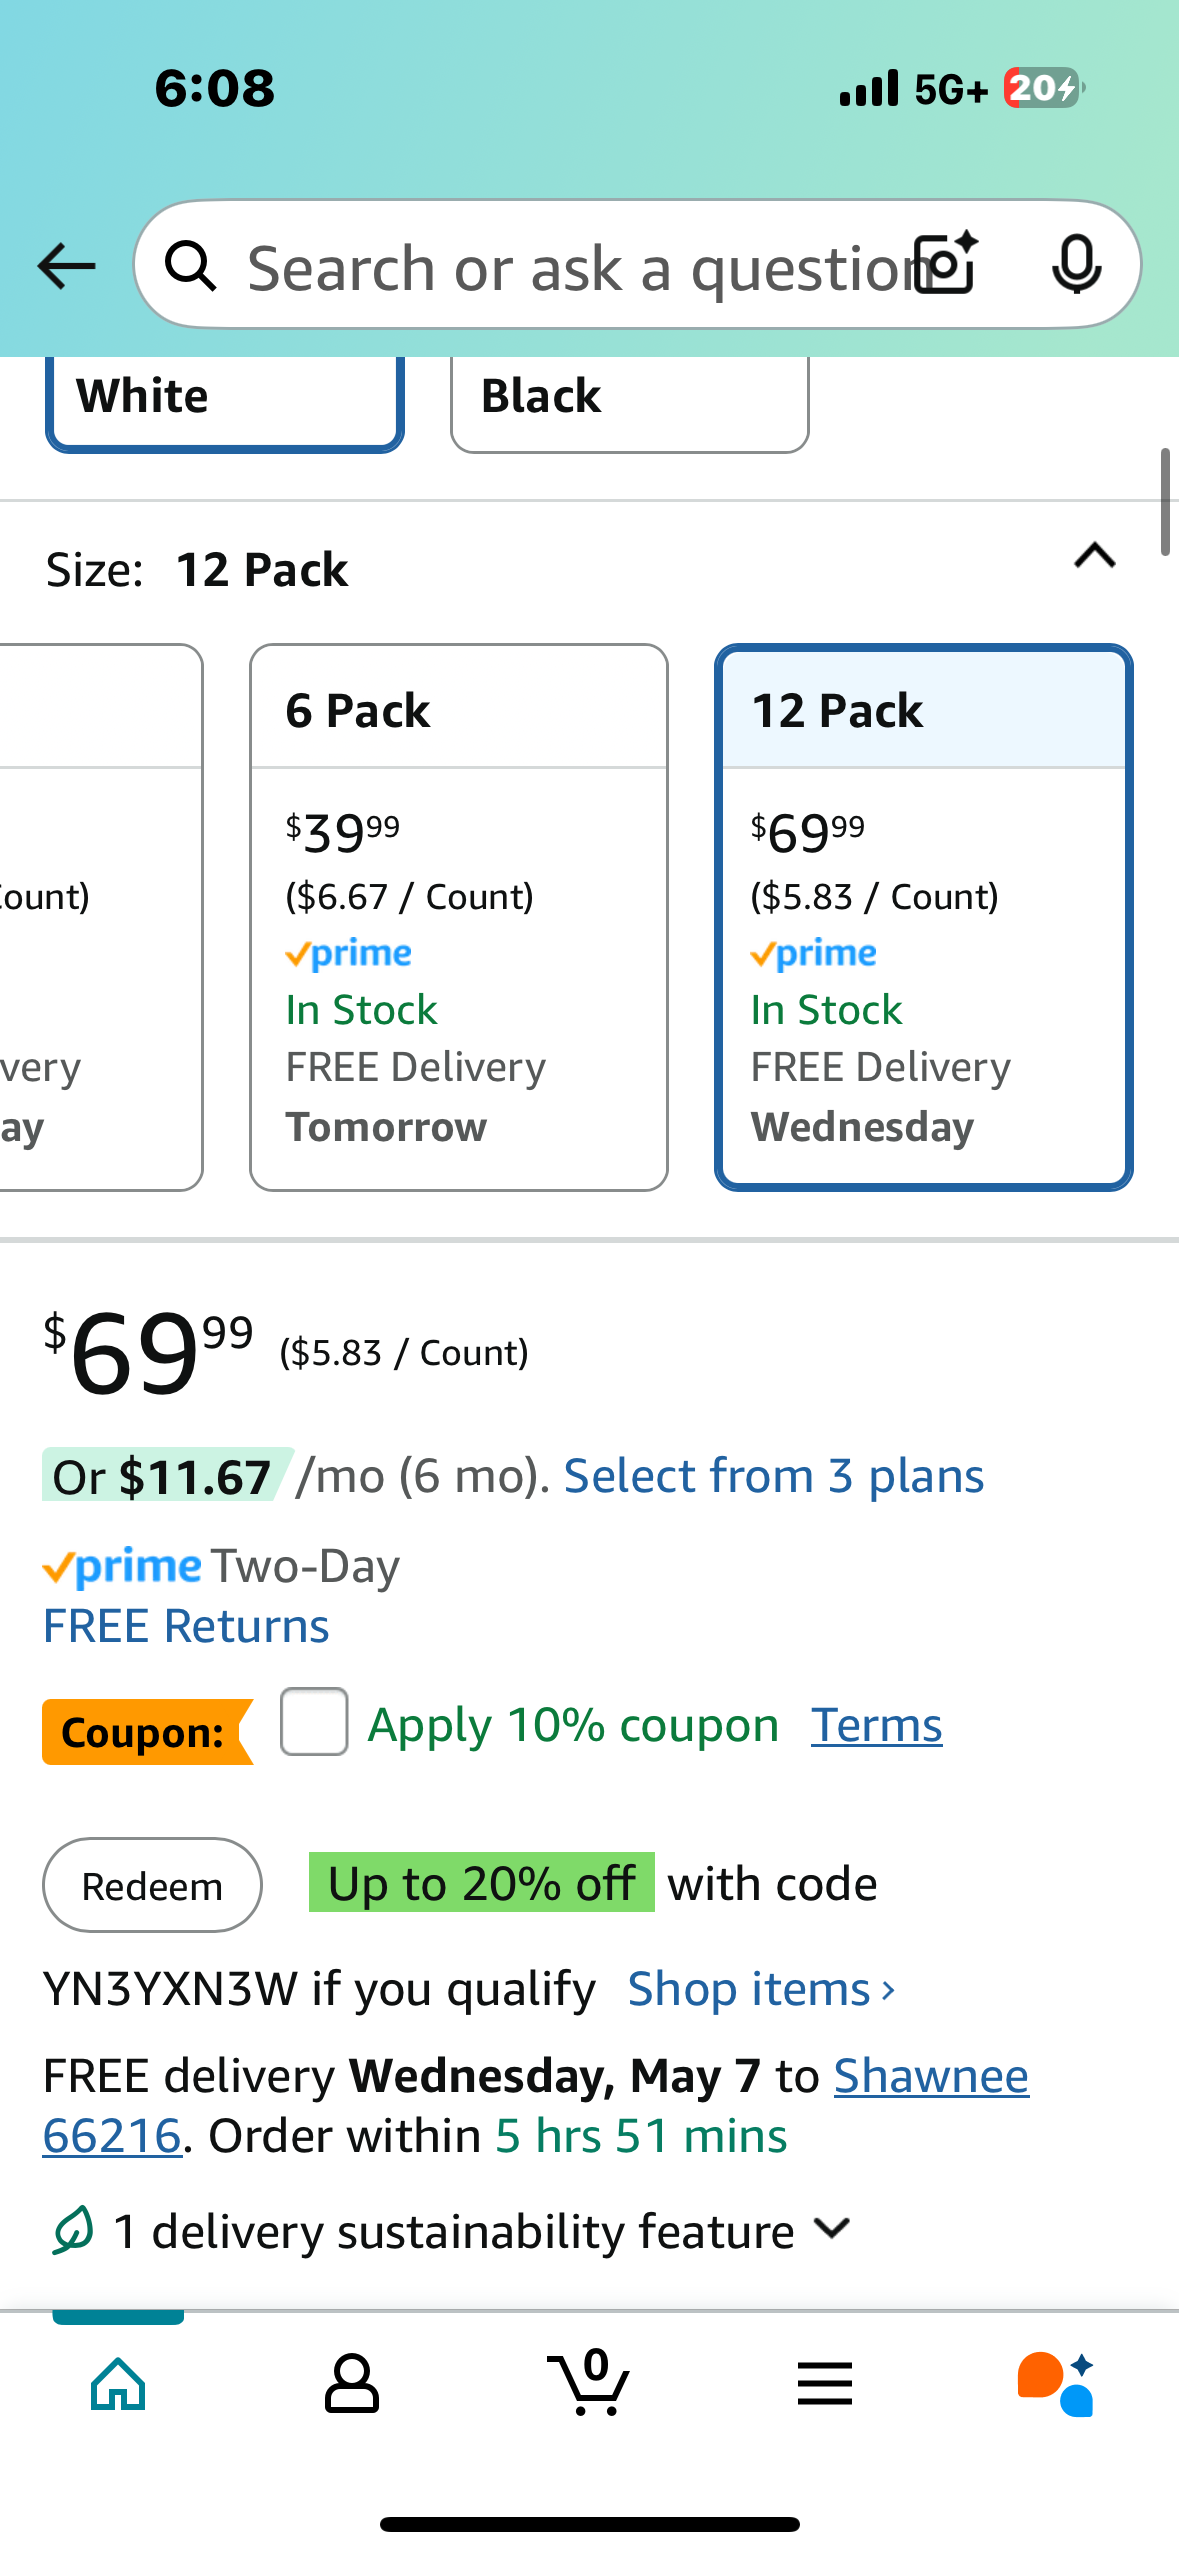Tap the back arrow icon
This screenshot has height=2556, width=1179.
tap(66, 266)
